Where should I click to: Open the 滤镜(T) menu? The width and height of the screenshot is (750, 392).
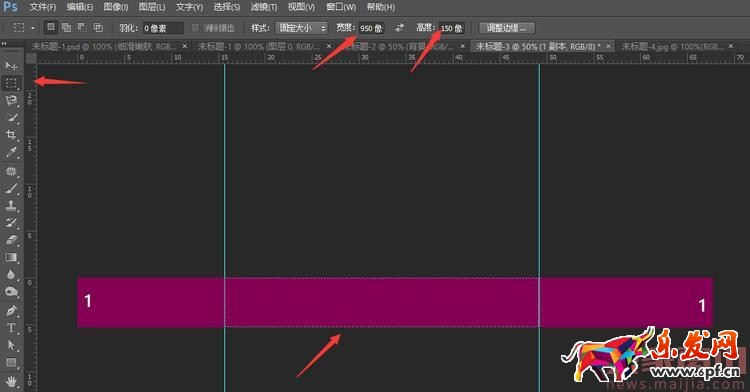point(264,7)
